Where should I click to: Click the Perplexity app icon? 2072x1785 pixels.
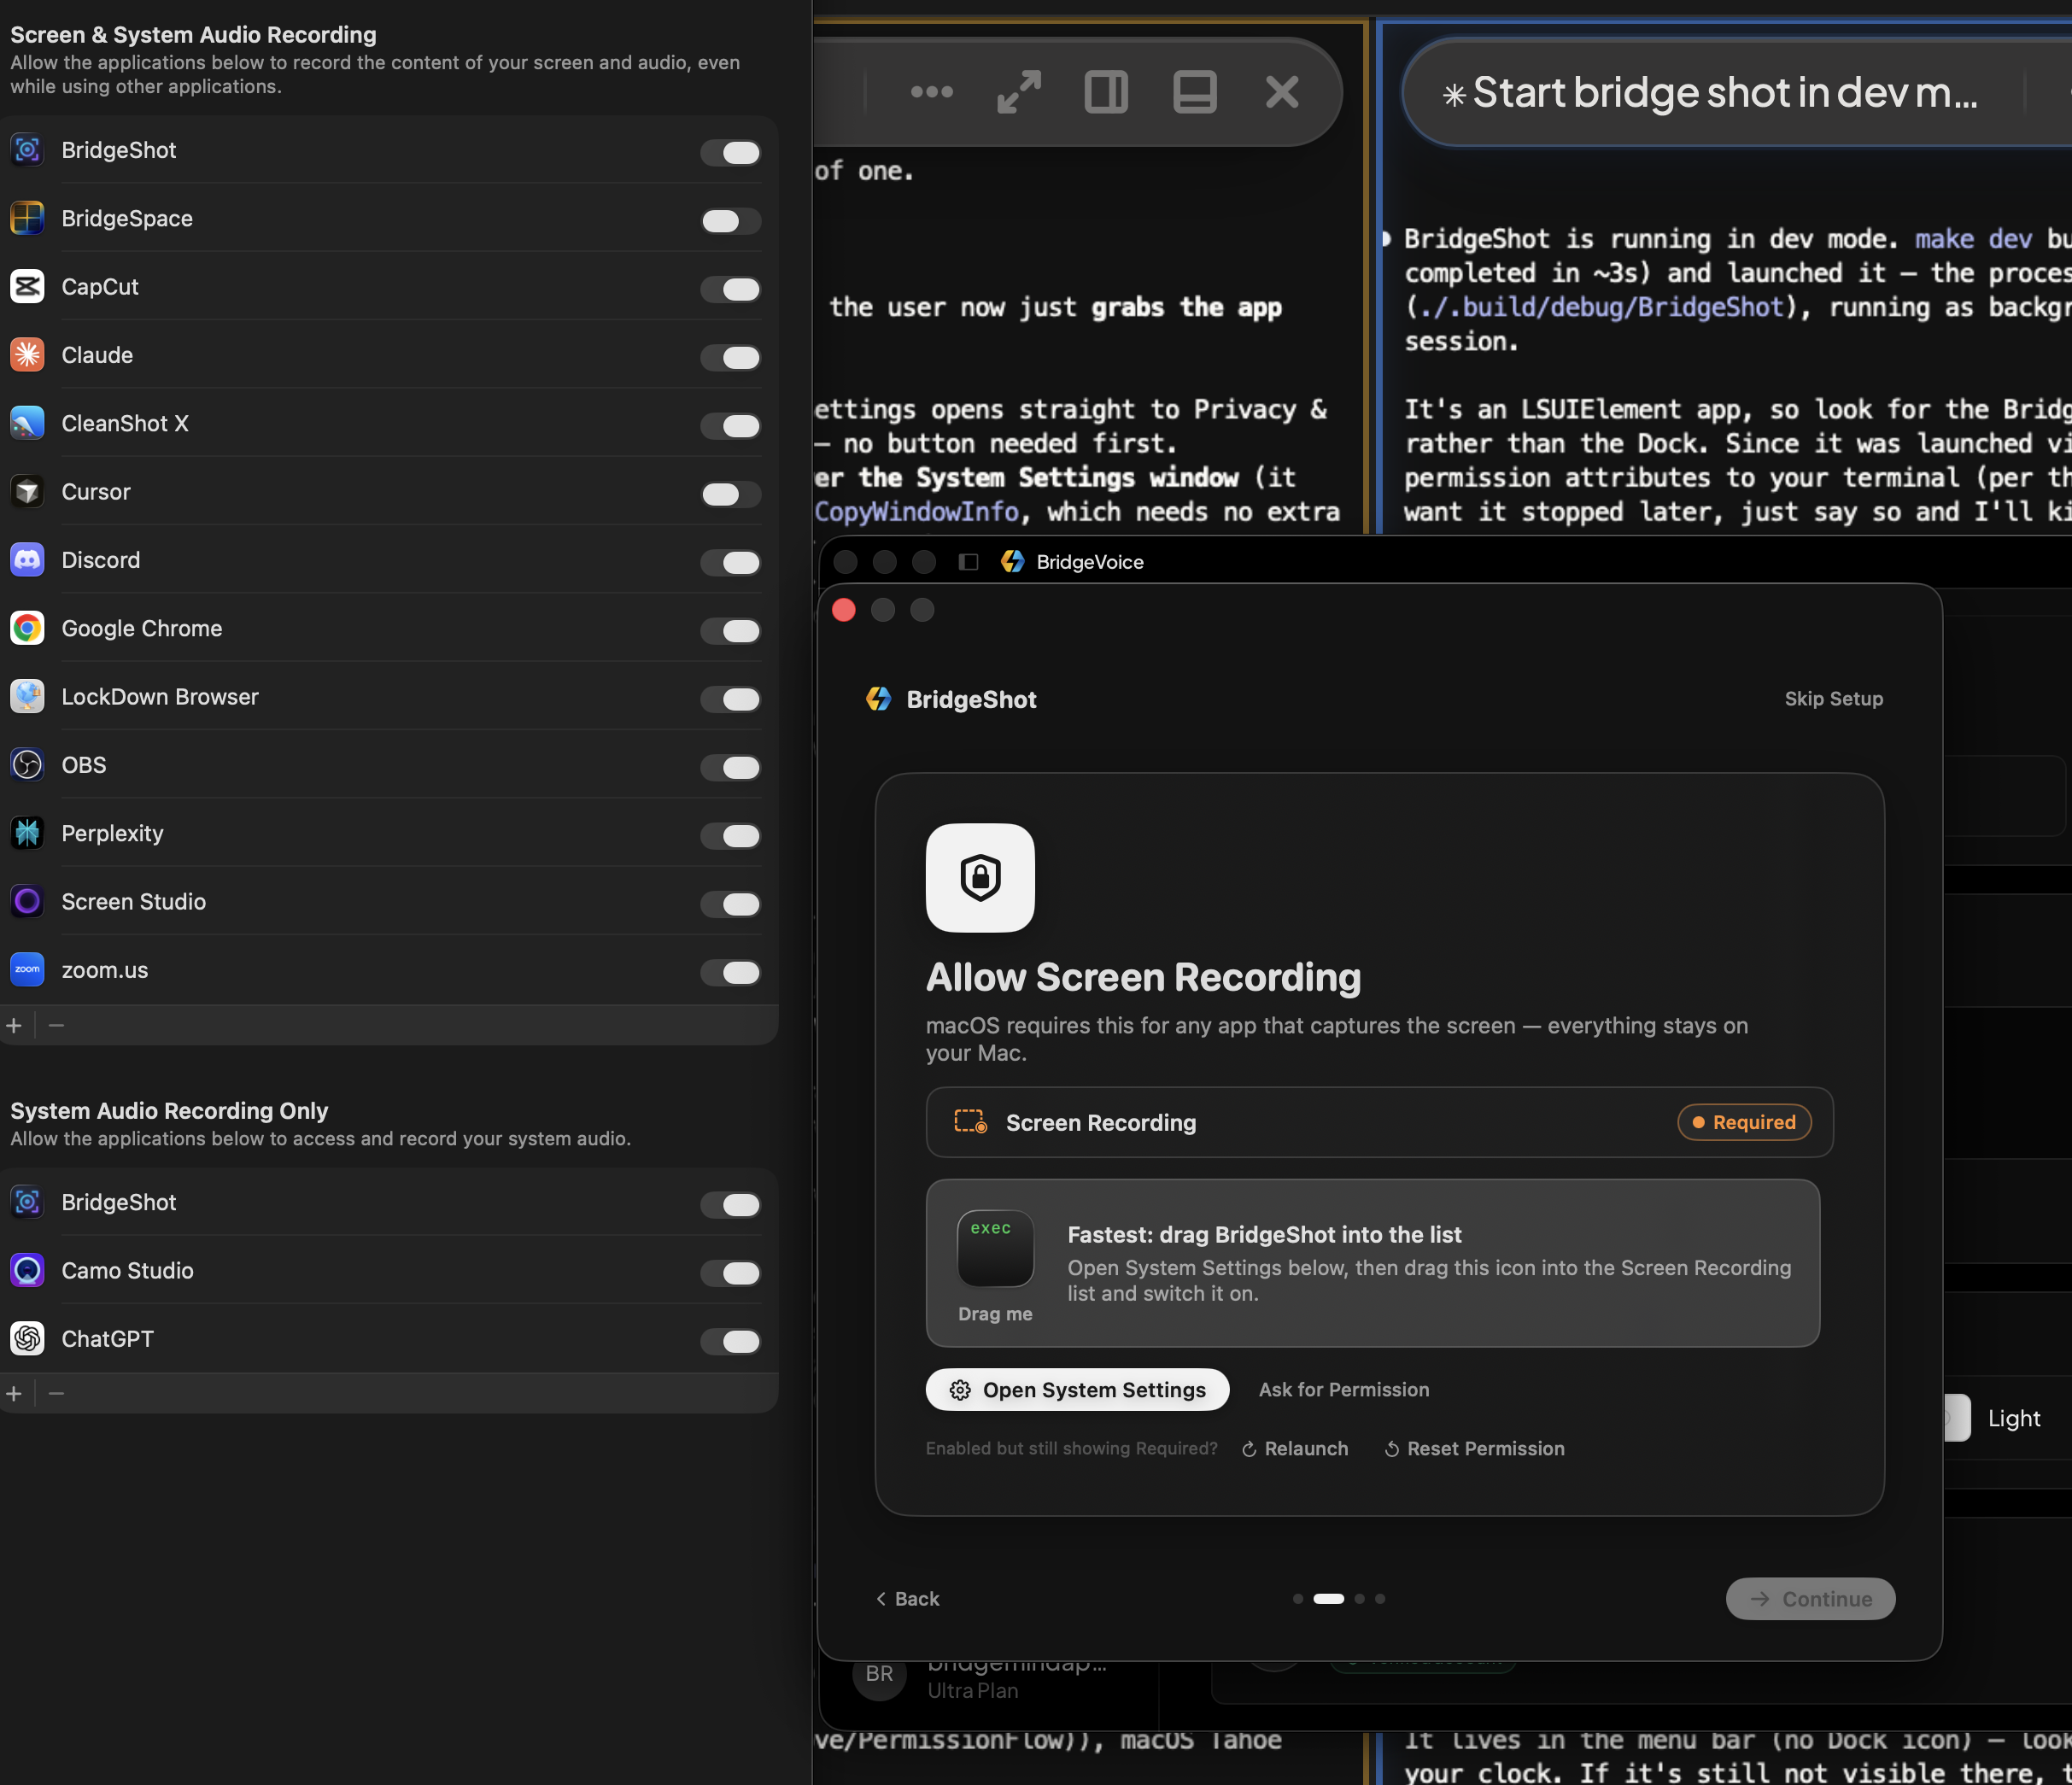tap(27, 833)
